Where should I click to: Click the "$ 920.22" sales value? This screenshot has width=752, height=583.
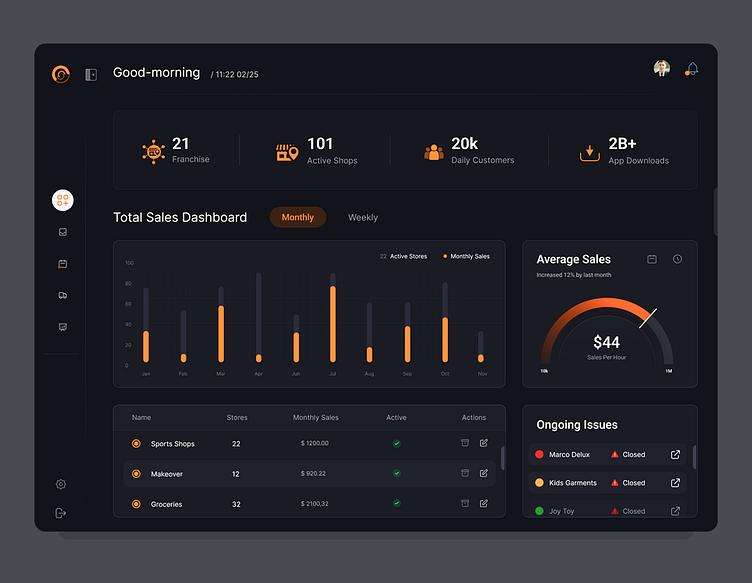313,473
